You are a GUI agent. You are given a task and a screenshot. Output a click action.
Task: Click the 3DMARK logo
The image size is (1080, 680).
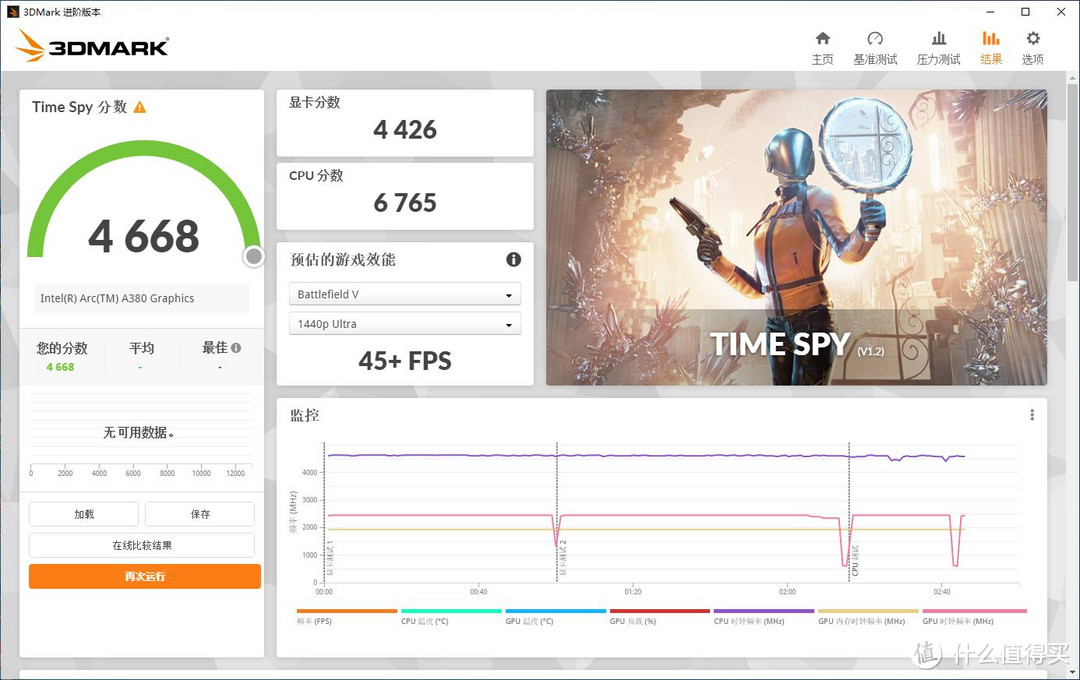coord(92,45)
